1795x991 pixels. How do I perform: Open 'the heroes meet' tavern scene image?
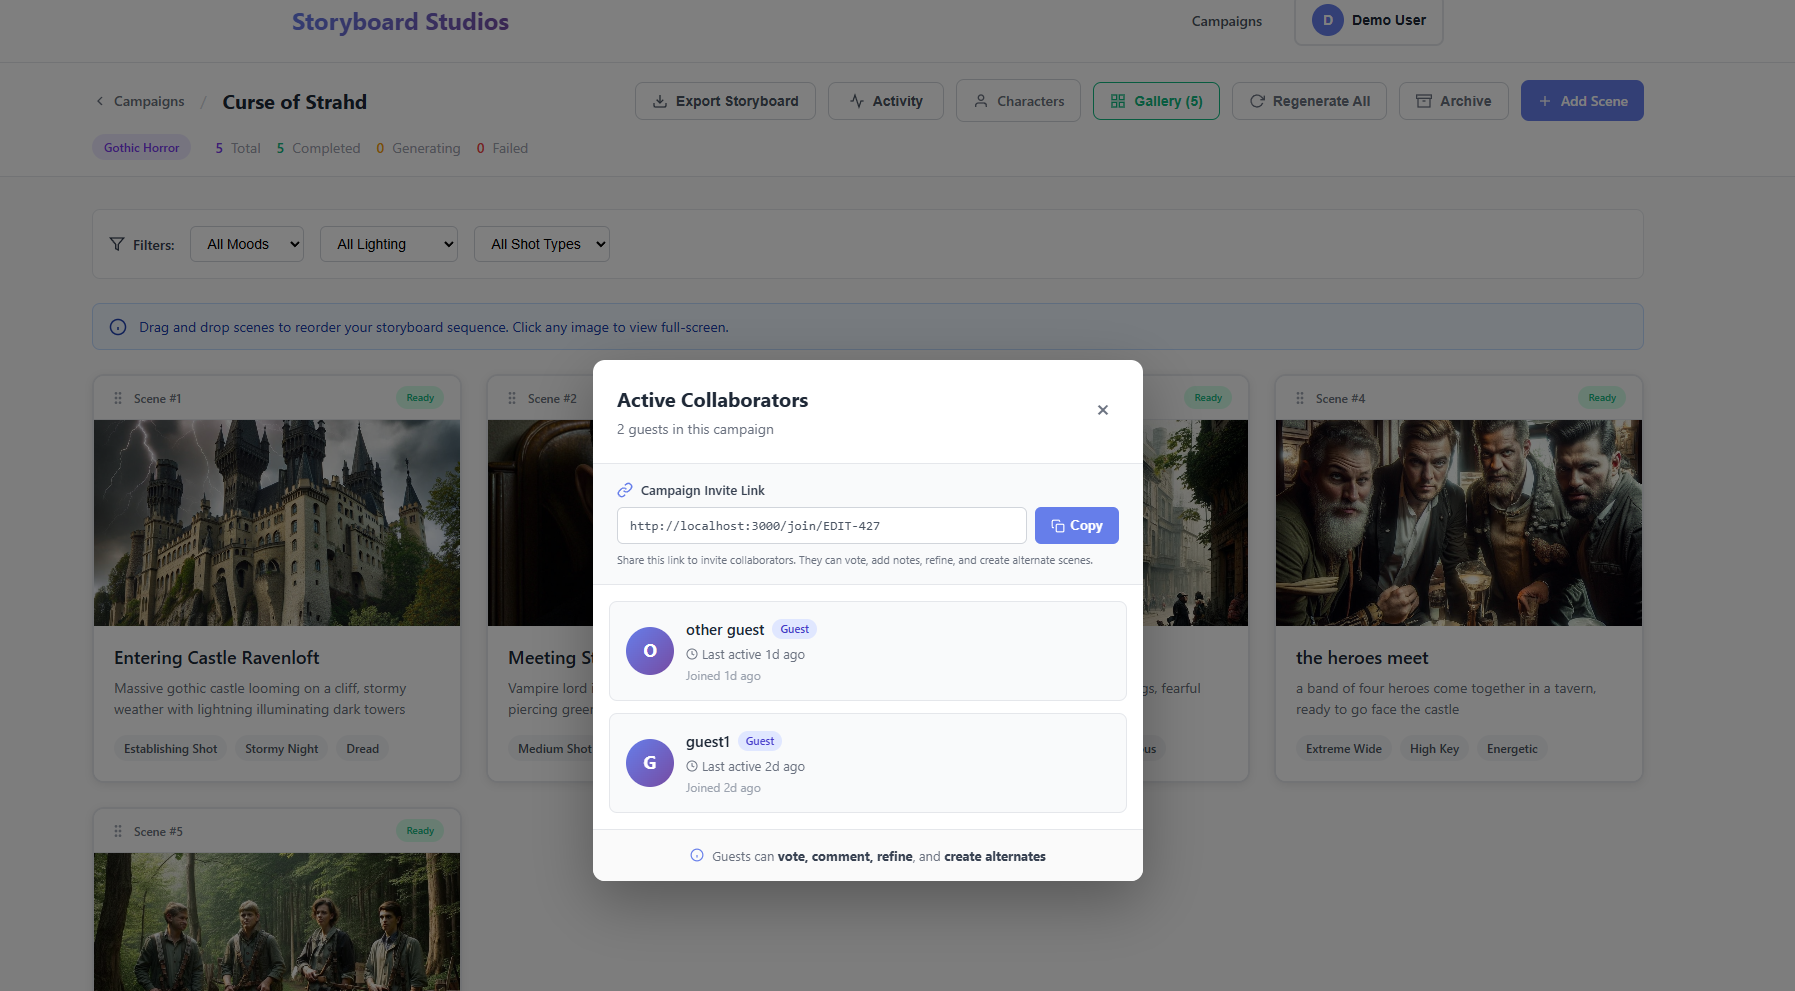point(1459,523)
